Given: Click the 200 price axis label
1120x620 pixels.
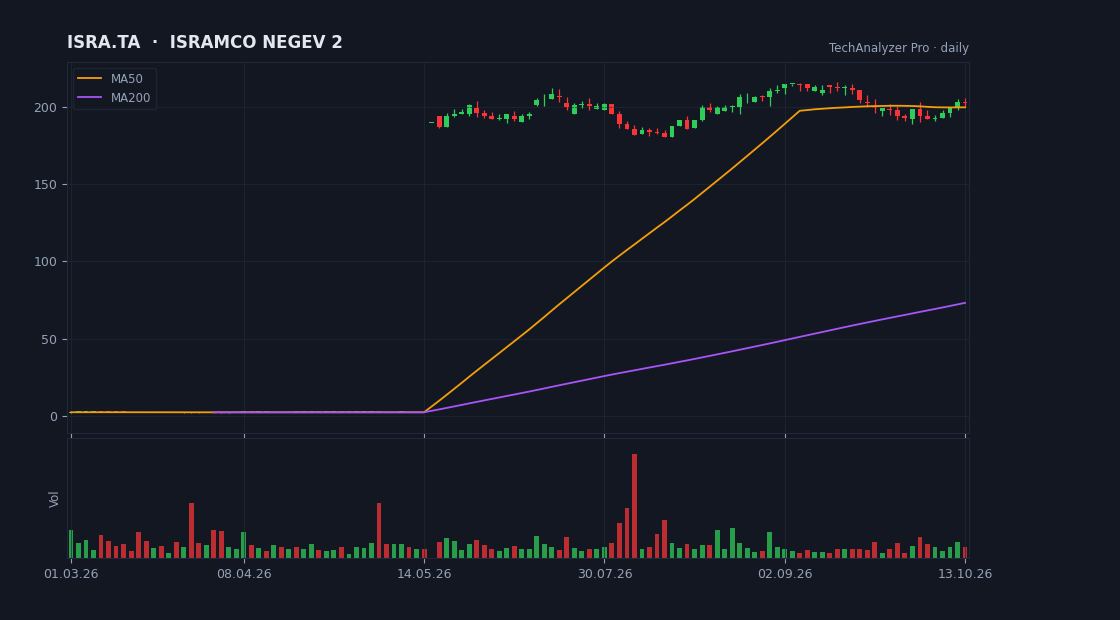Looking at the screenshot, I should coord(47,108).
